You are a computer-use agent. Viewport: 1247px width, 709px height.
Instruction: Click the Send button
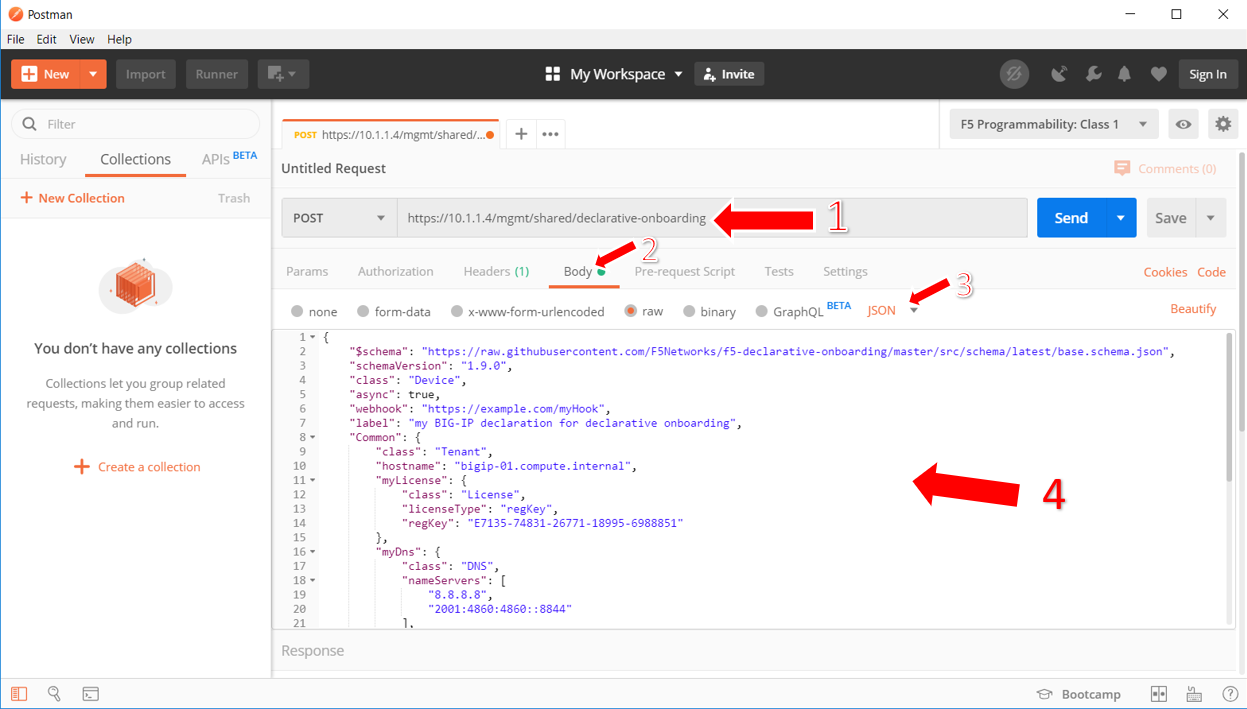[x=1071, y=218]
